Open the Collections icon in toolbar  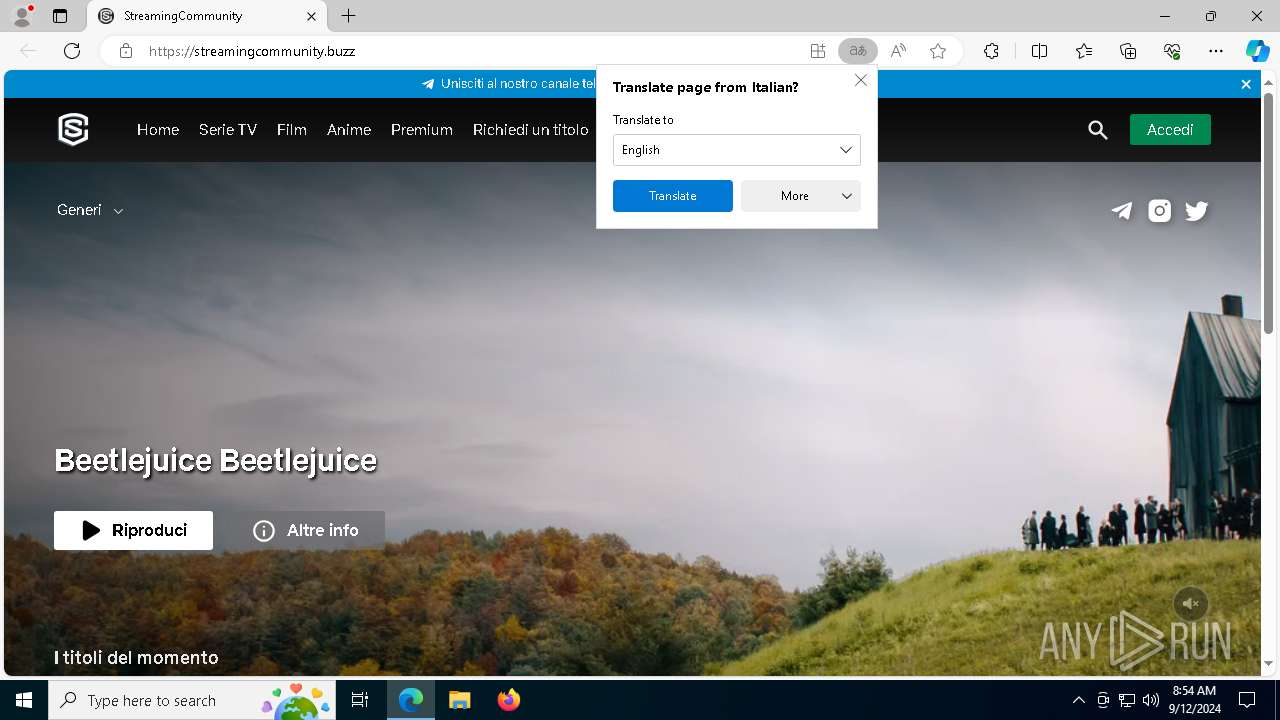click(x=1128, y=51)
